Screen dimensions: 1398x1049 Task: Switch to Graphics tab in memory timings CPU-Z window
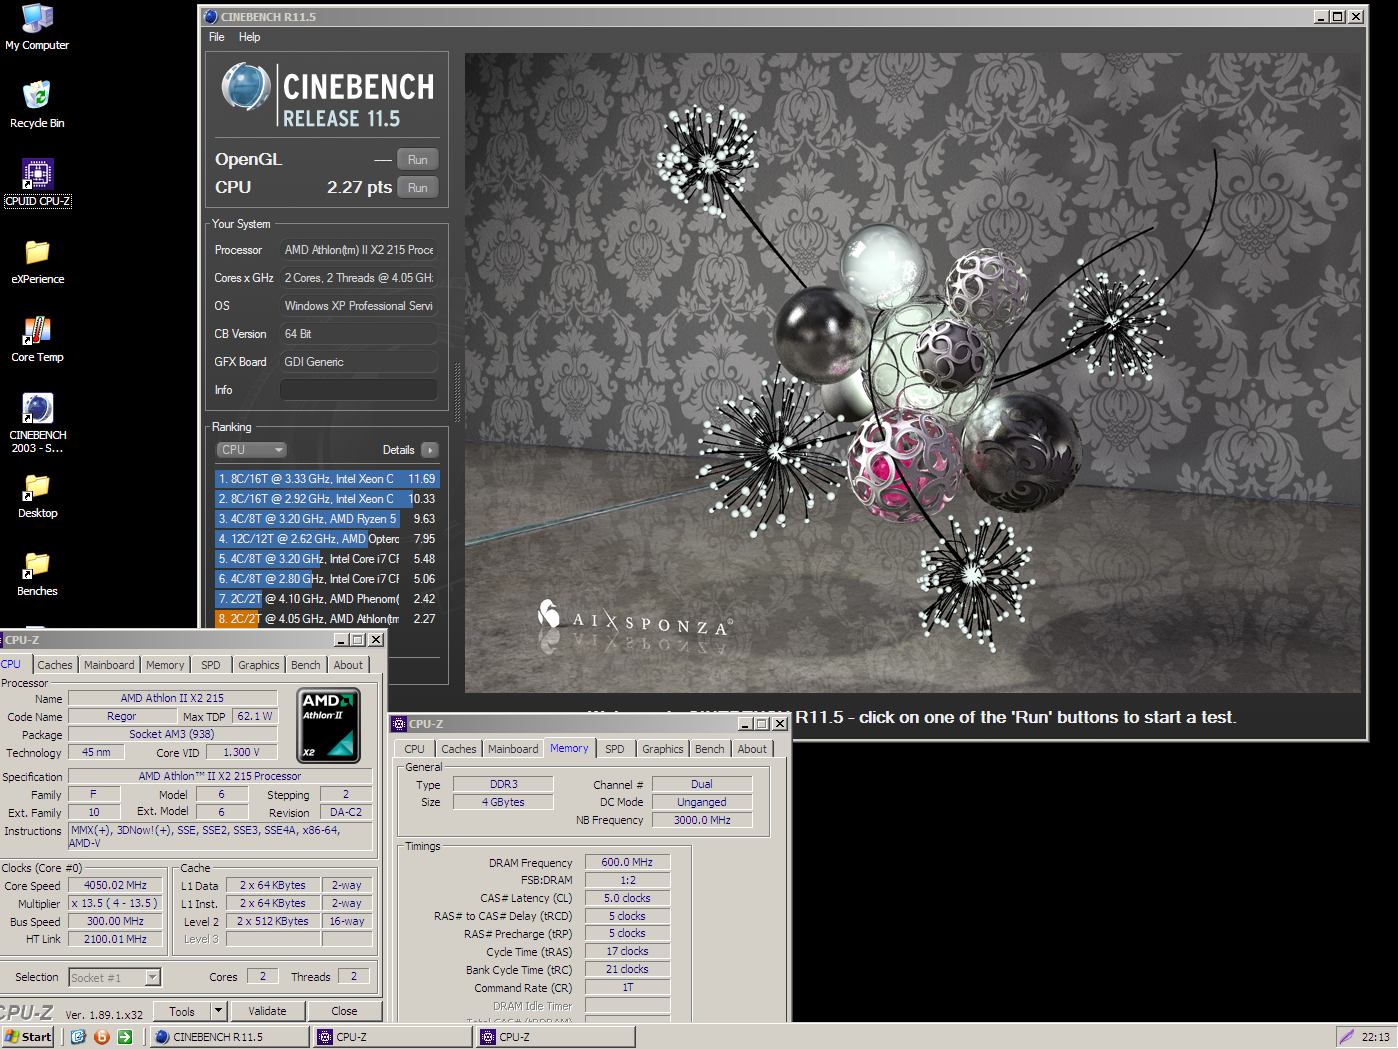click(x=663, y=749)
